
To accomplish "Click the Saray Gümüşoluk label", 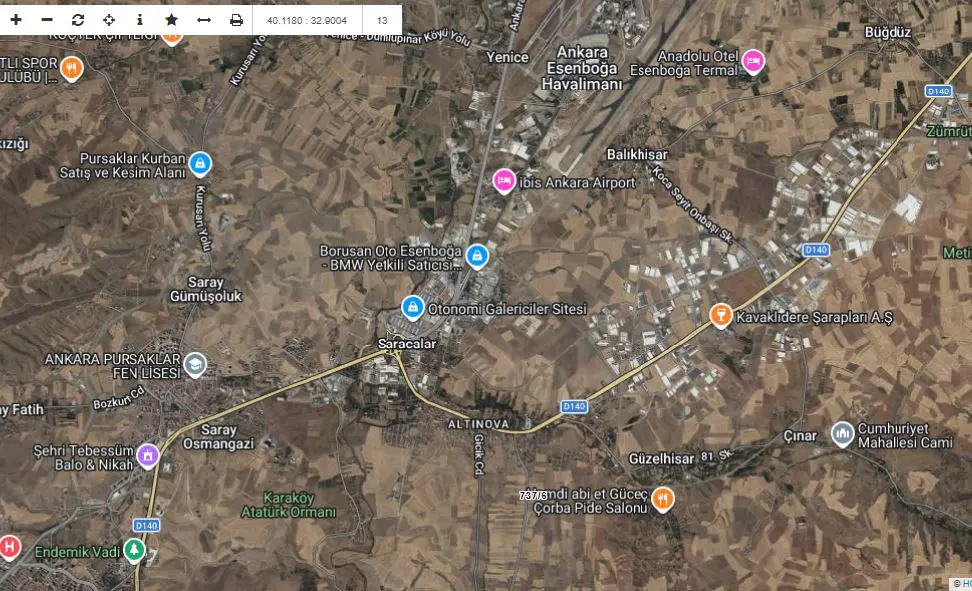I will (x=206, y=290).
